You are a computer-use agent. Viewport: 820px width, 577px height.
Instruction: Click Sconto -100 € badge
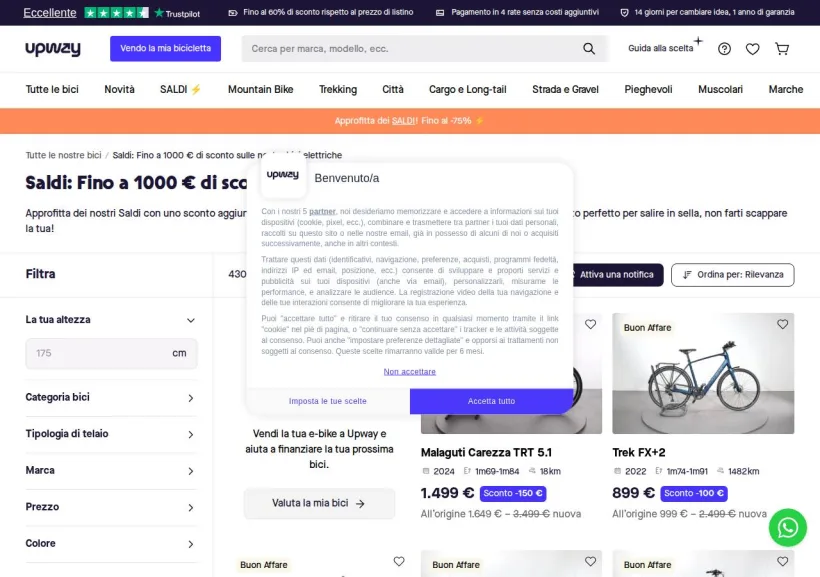point(693,493)
